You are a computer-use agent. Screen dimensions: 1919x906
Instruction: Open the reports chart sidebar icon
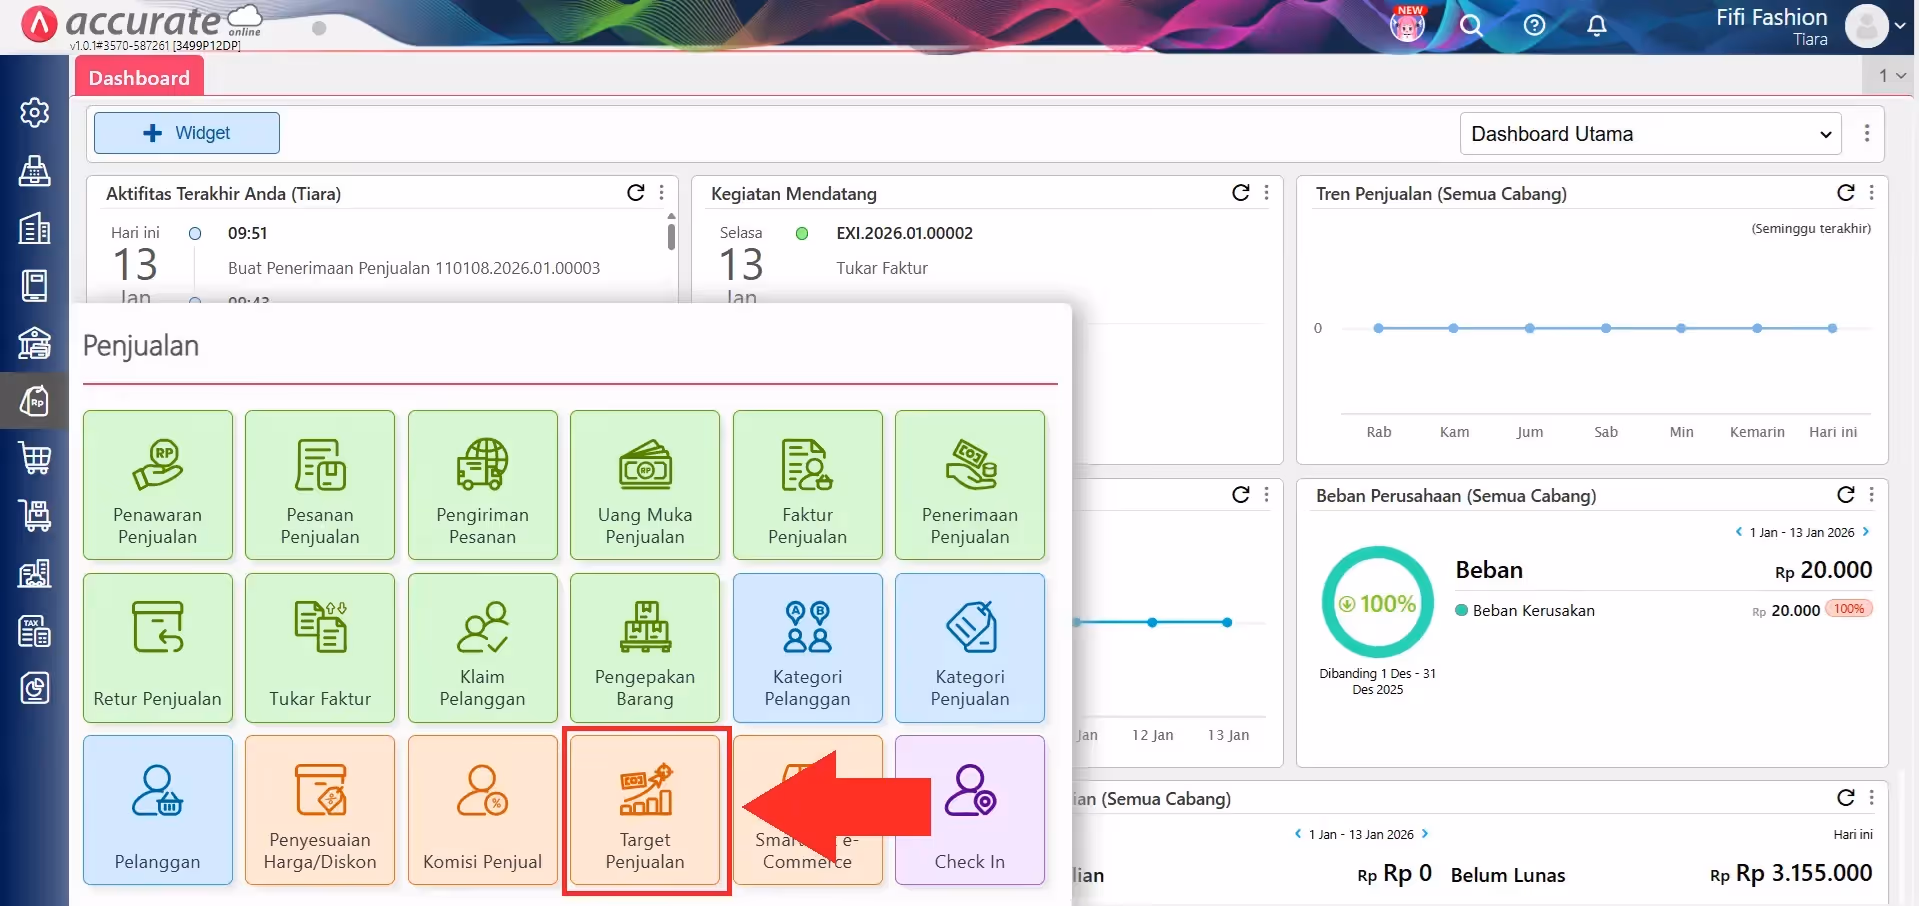point(35,688)
